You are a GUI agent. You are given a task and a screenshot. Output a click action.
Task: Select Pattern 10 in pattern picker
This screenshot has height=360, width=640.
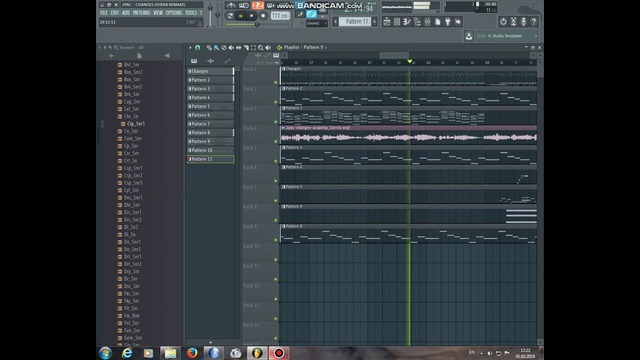pos(211,150)
